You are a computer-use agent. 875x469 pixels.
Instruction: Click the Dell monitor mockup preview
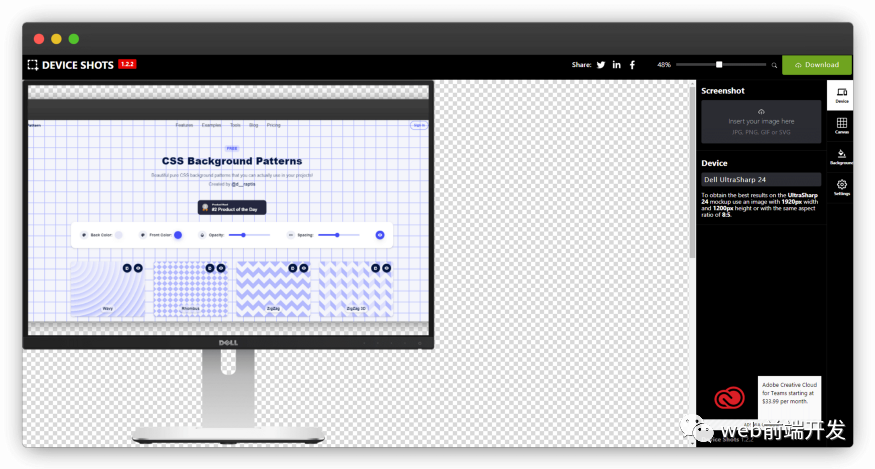[x=228, y=262]
